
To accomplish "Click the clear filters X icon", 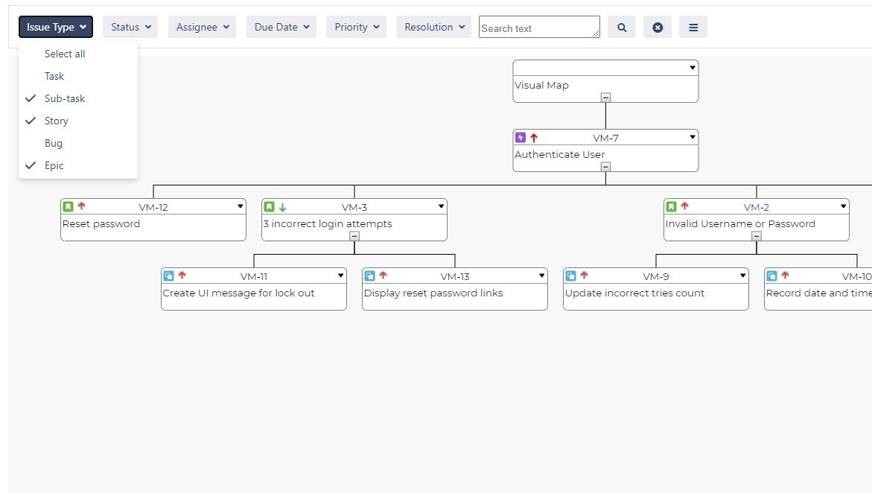I will (x=657, y=28).
